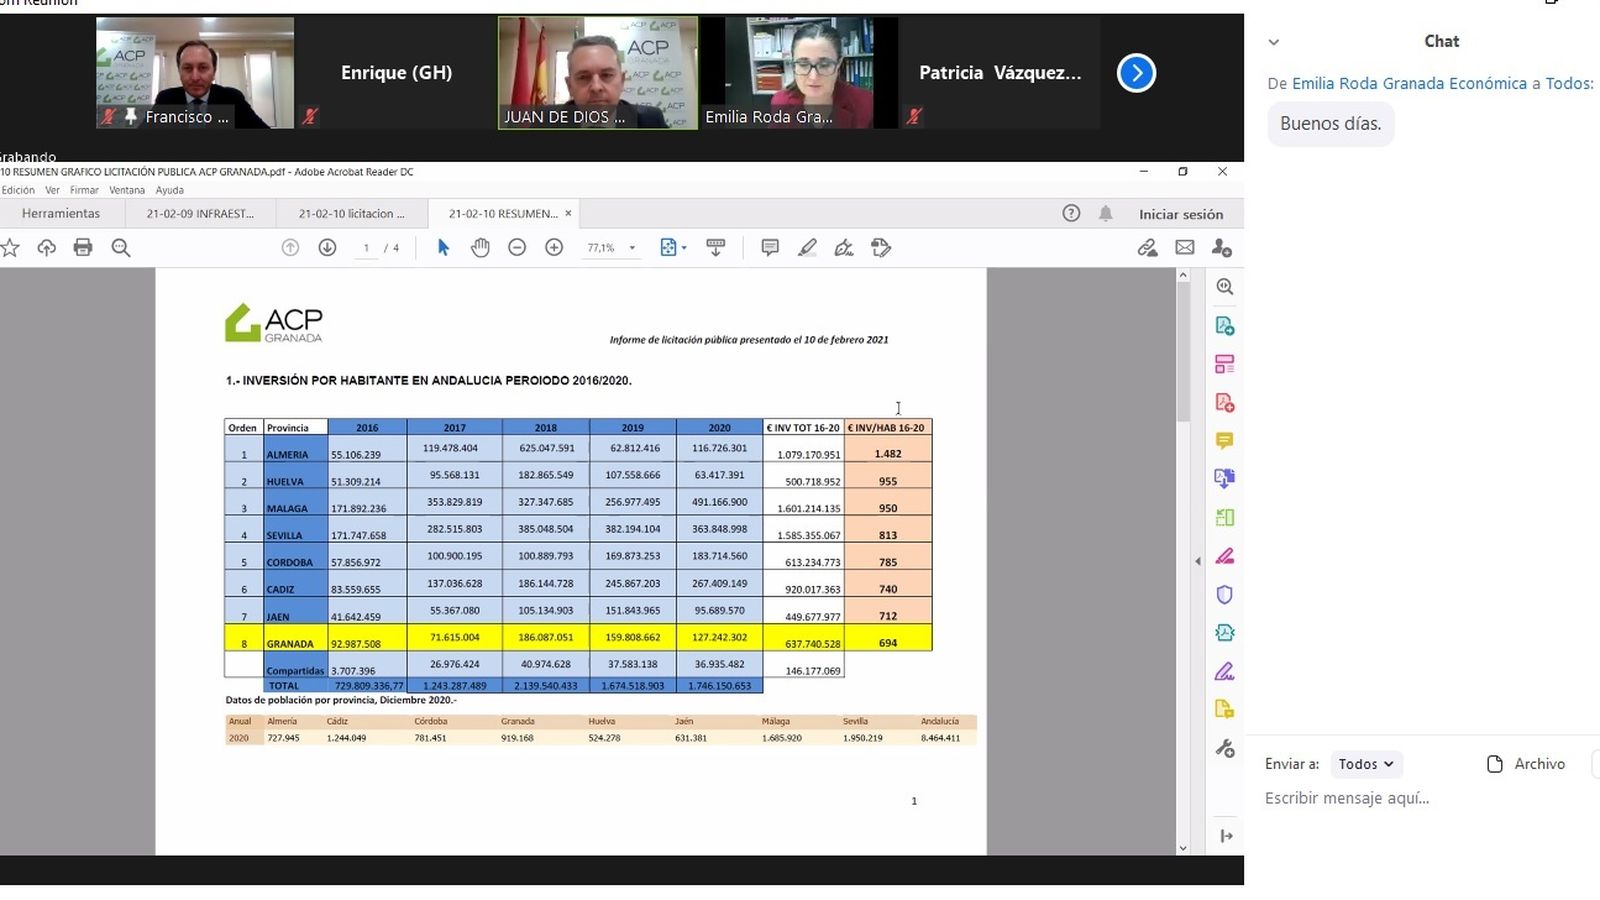Click the Archivo button in chat
Image resolution: width=1600 pixels, height=900 pixels.
(x=1526, y=764)
